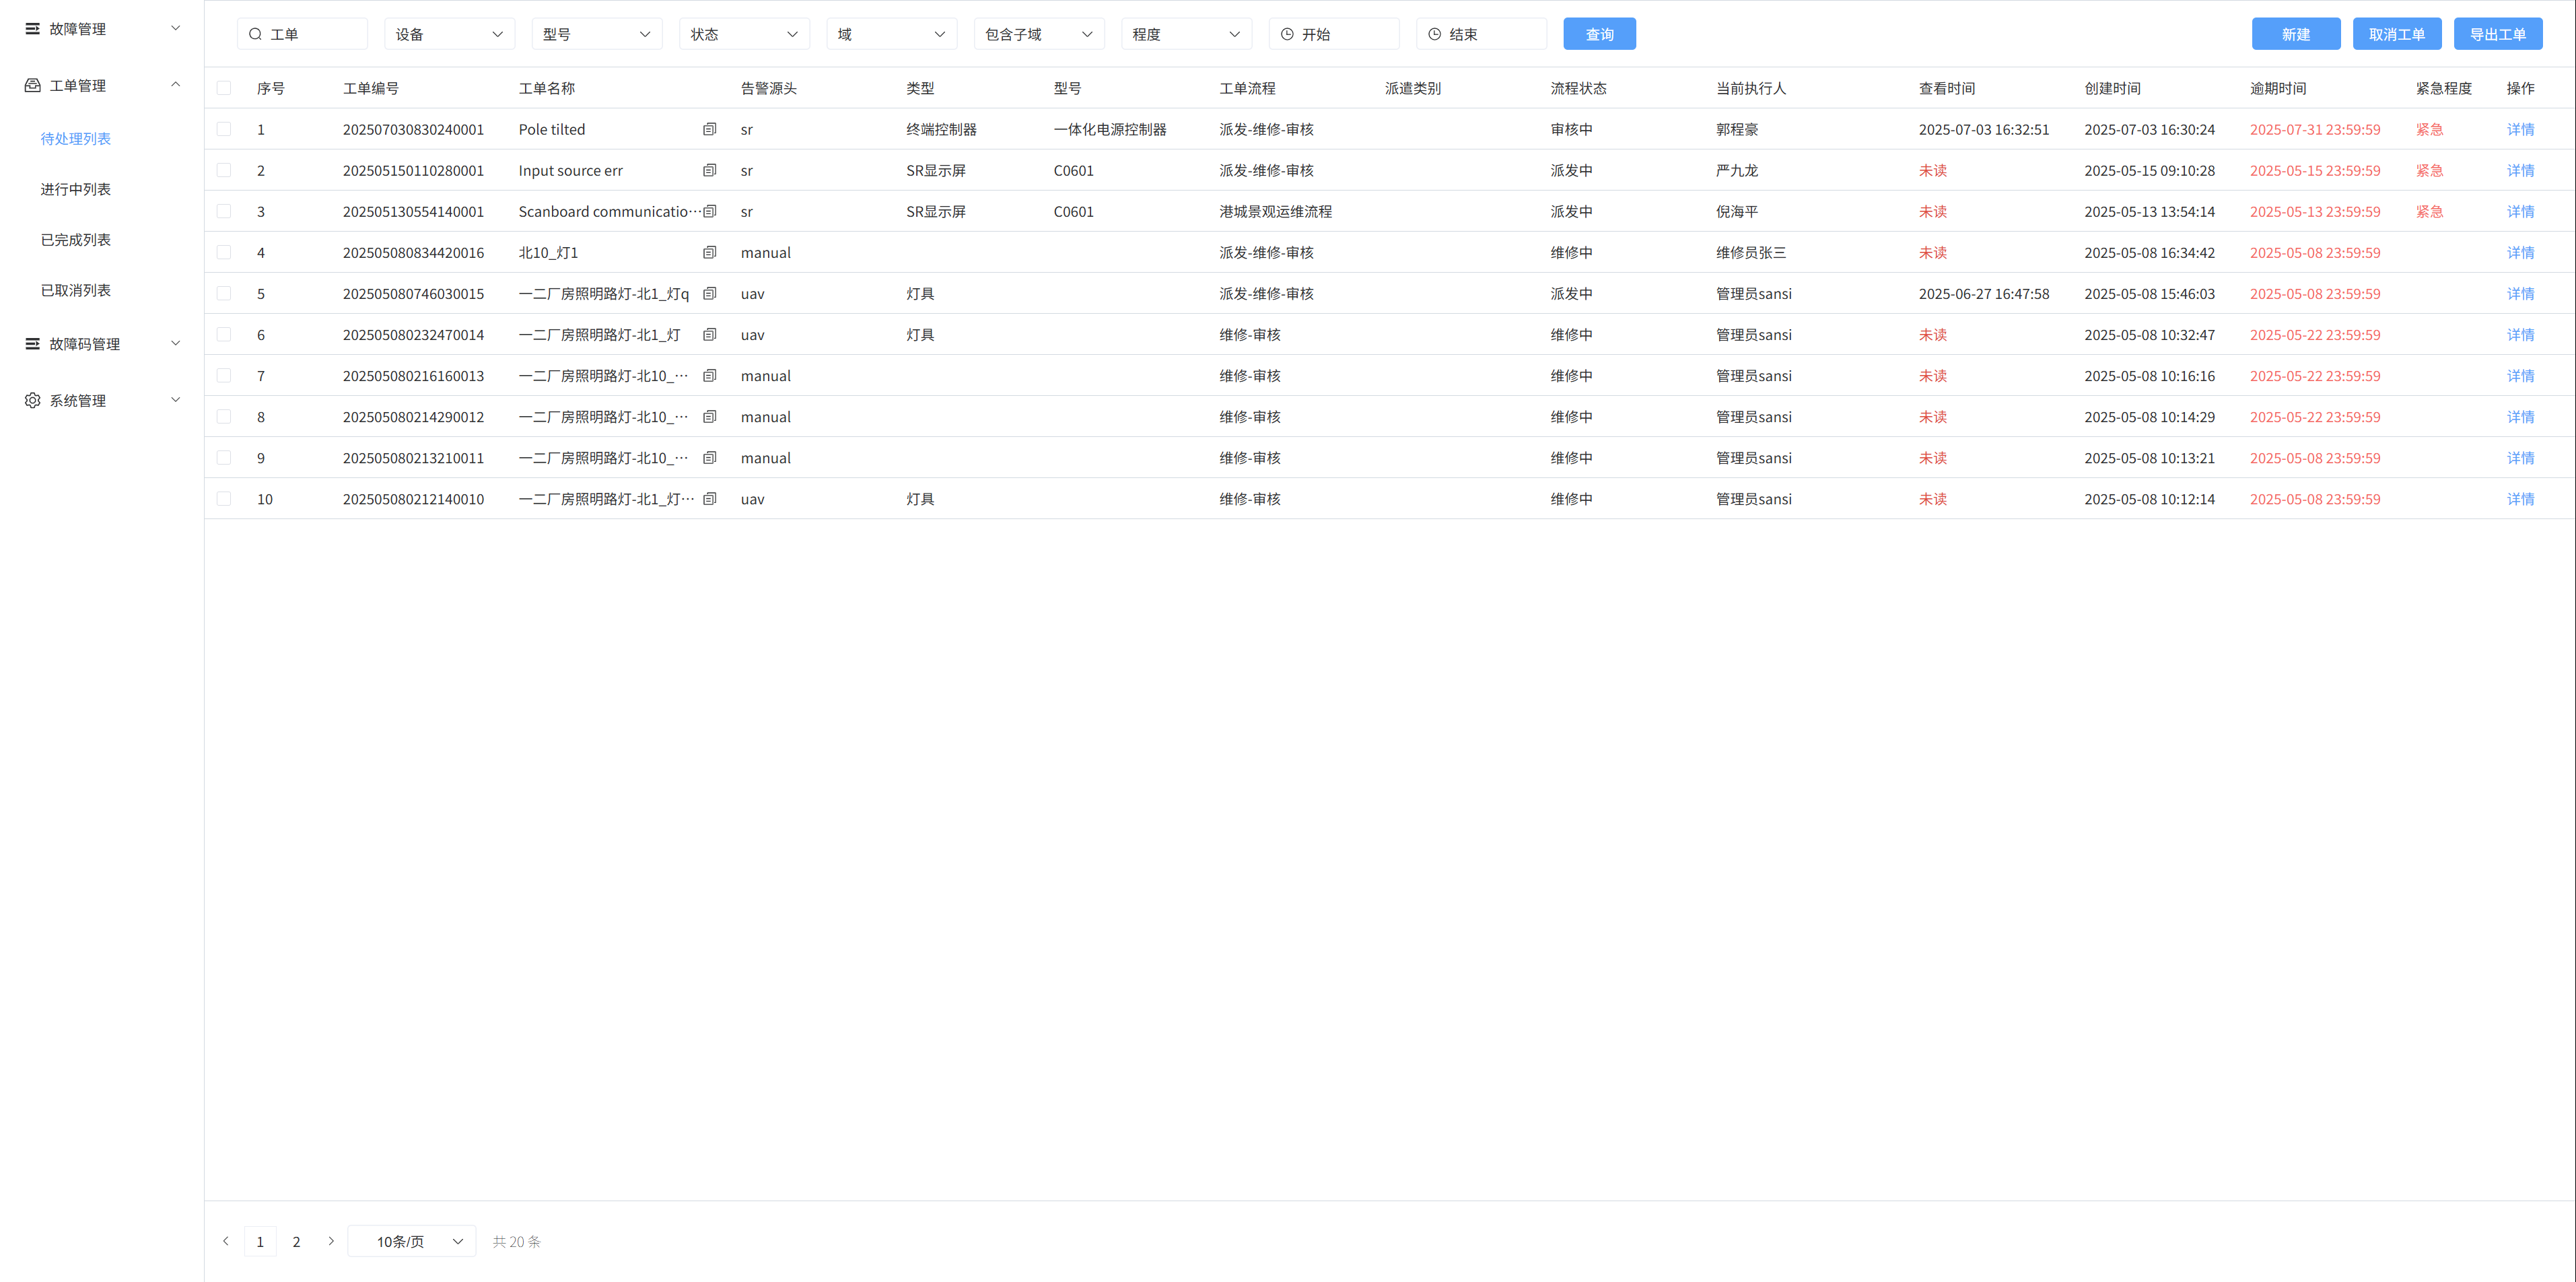
Task: Check row 3 Scanboard checkbox
Action: click(x=224, y=211)
